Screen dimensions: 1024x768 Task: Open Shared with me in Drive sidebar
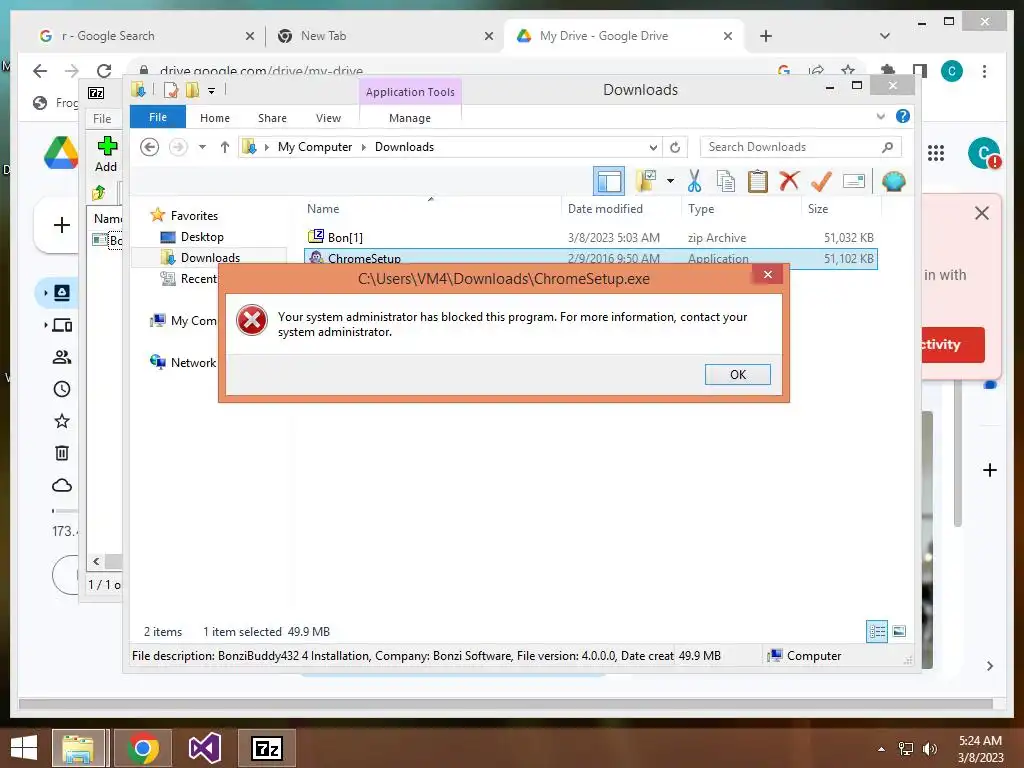coord(61,357)
